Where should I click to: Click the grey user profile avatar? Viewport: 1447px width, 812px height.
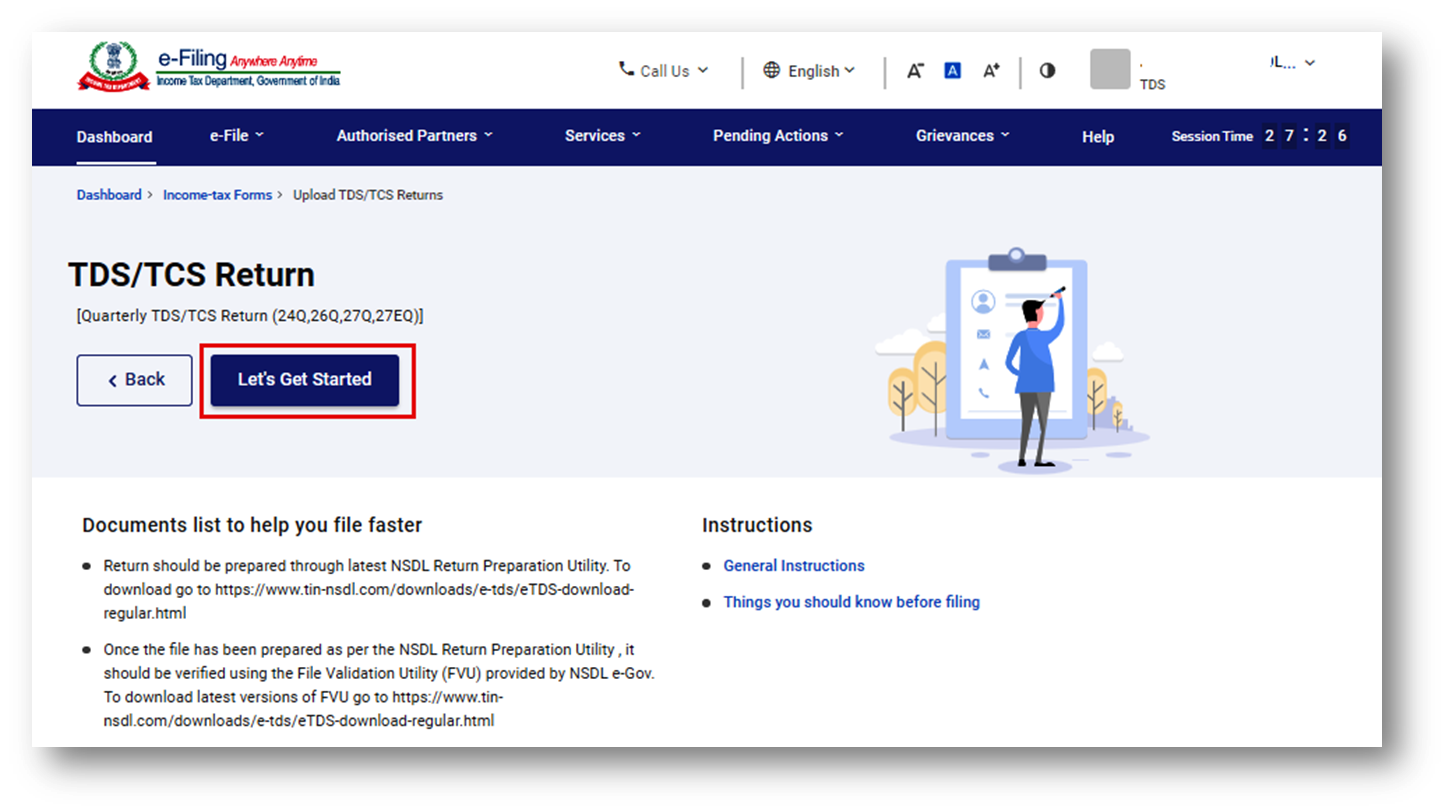[1110, 70]
